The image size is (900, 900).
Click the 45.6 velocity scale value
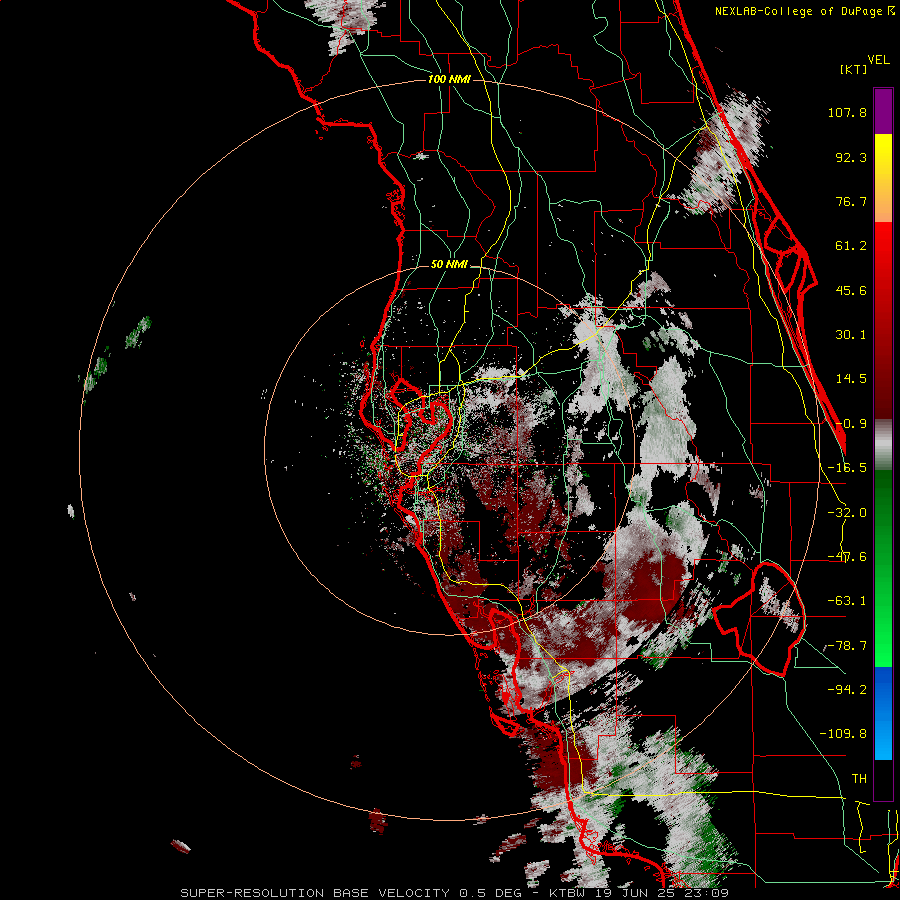(x=851, y=290)
